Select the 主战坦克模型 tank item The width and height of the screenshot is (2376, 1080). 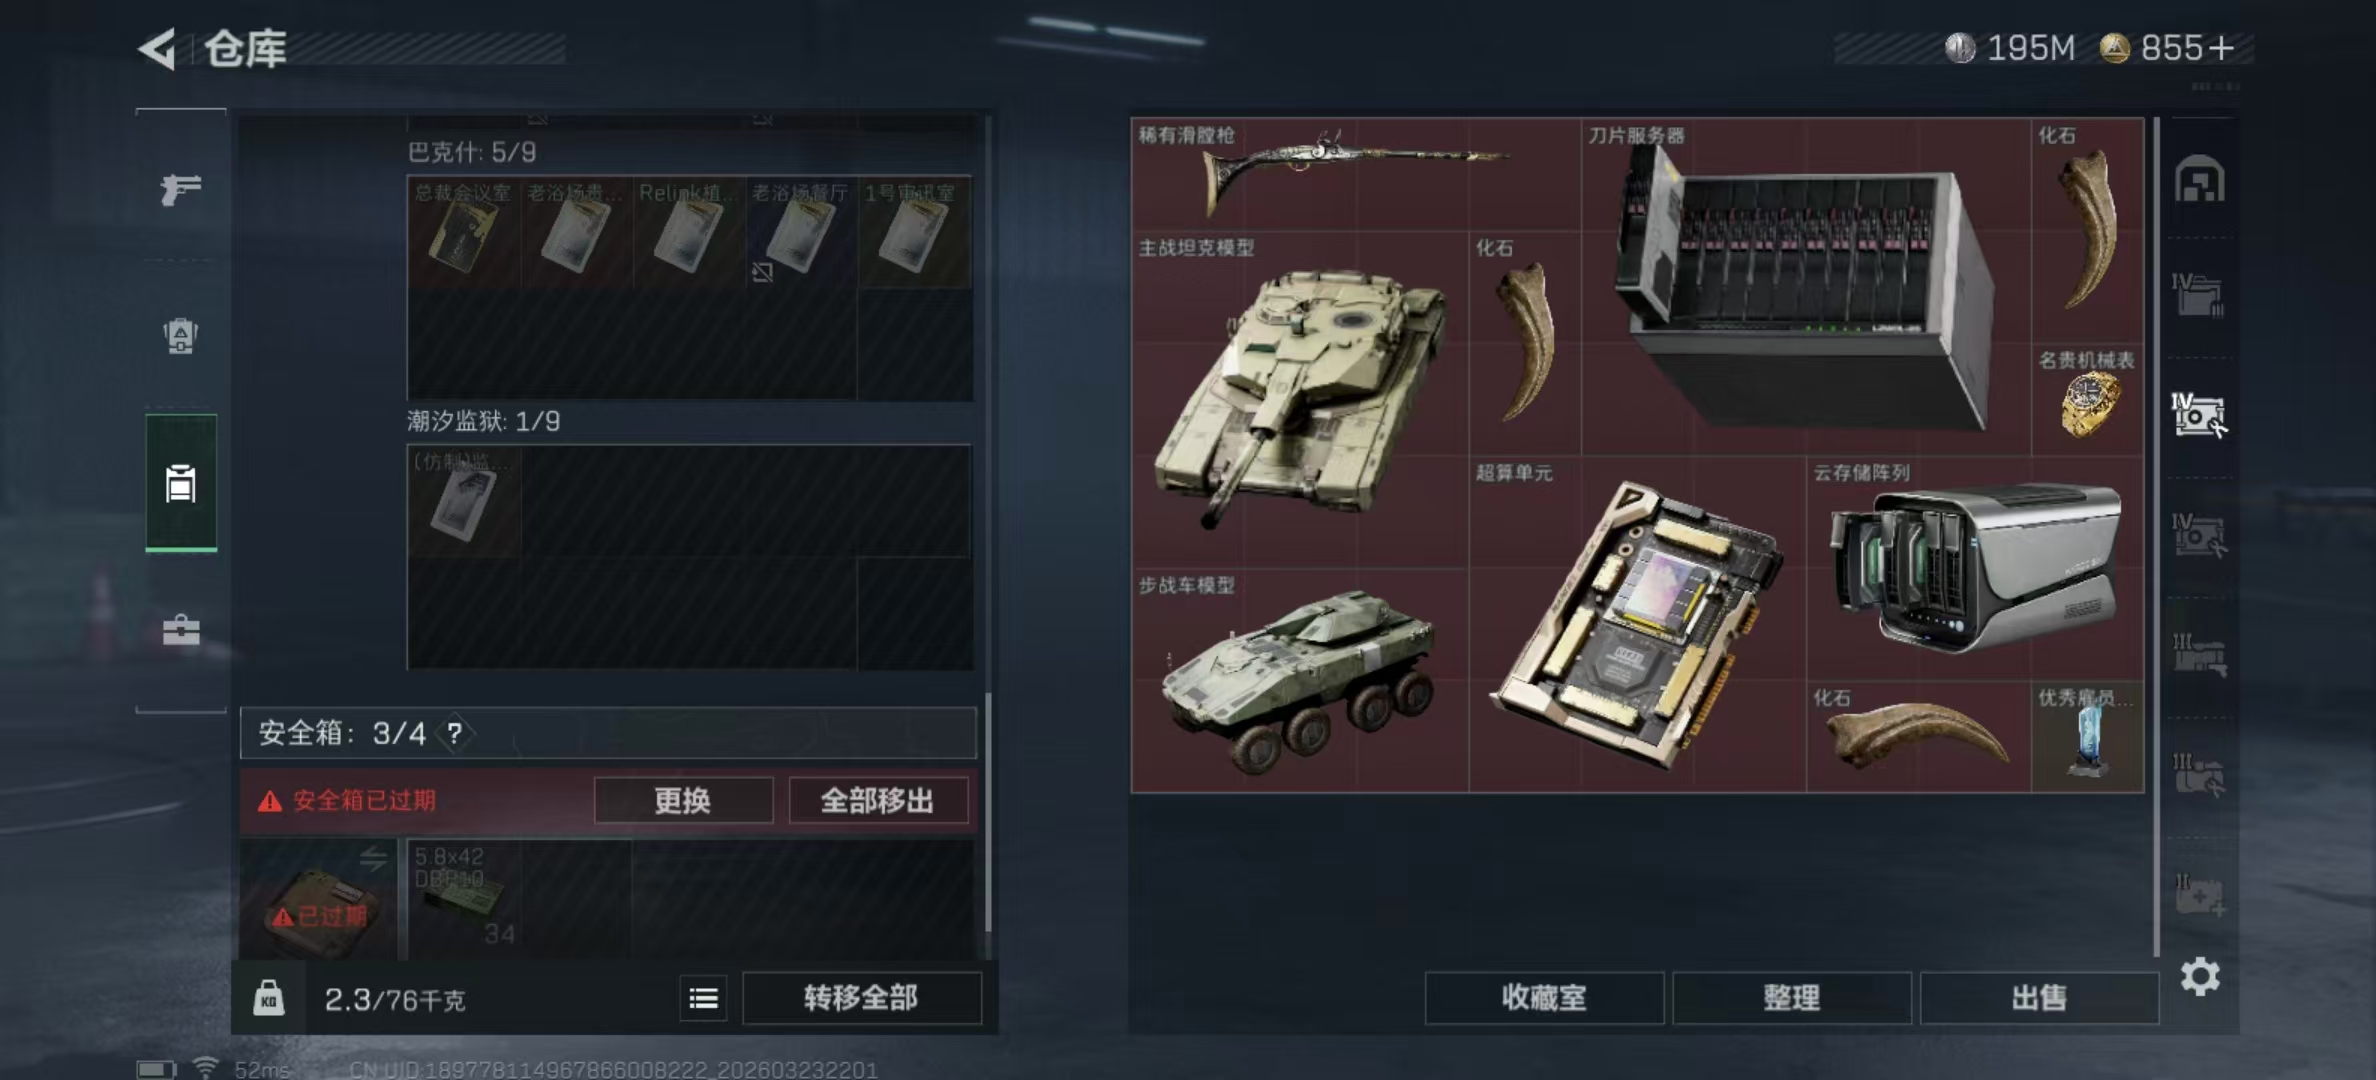1300,400
